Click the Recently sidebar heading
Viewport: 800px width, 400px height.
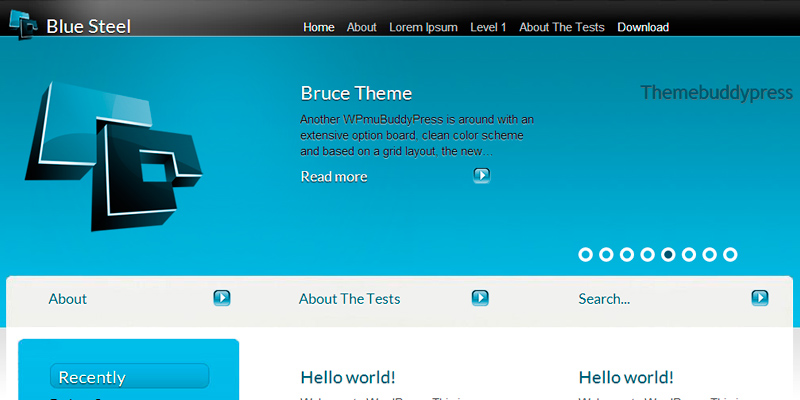coord(130,377)
